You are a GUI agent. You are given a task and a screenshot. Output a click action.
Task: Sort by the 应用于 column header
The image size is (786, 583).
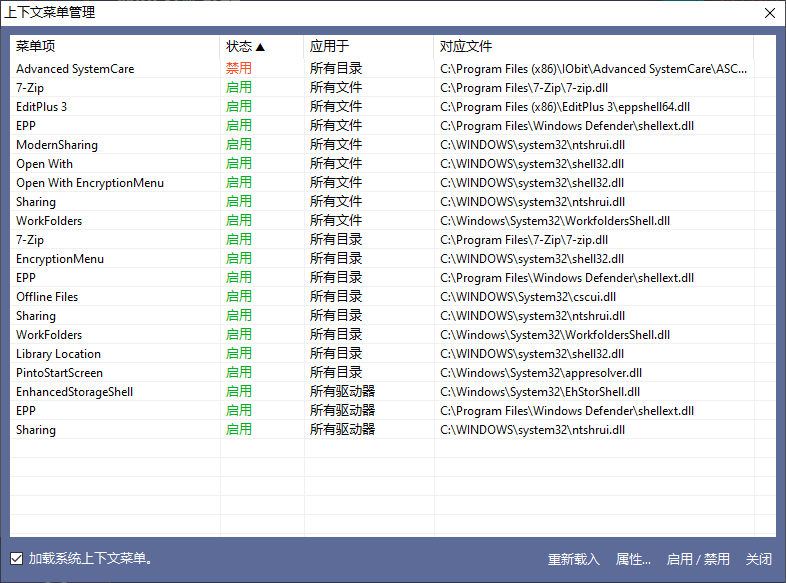[368, 46]
